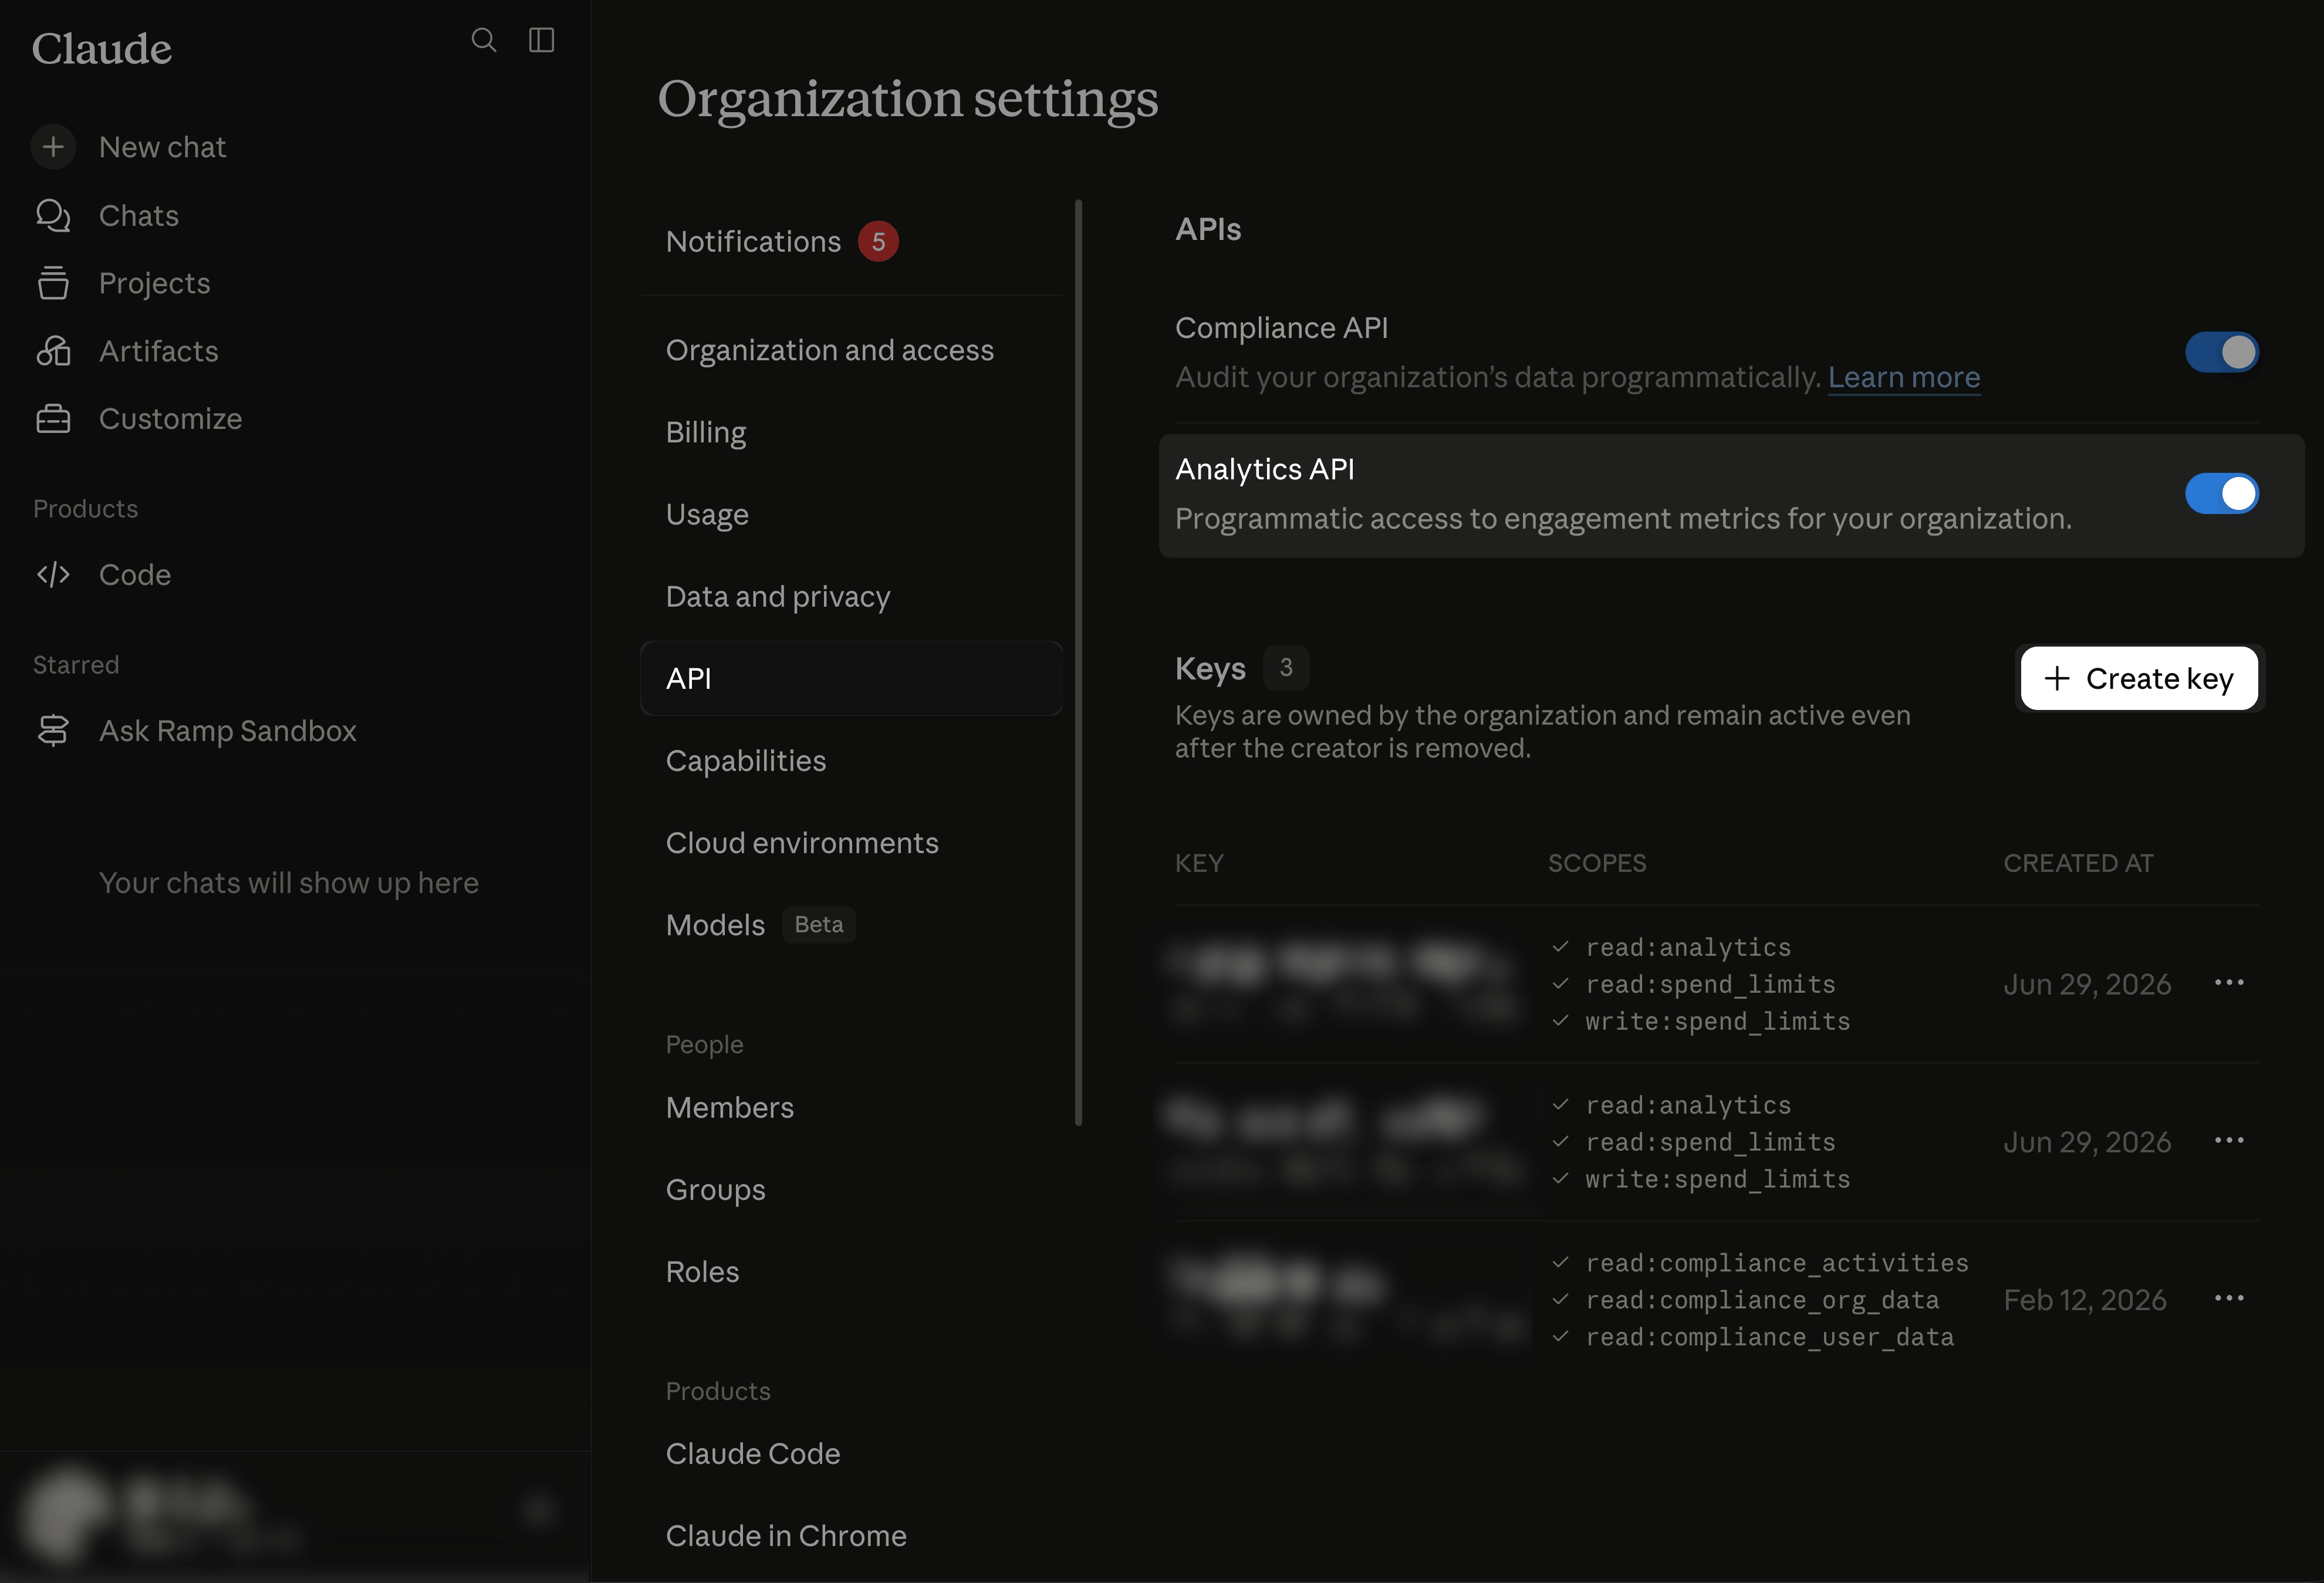Select Data and privacy
The height and width of the screenshot is (1583, 2324).
tap(852, 596)
